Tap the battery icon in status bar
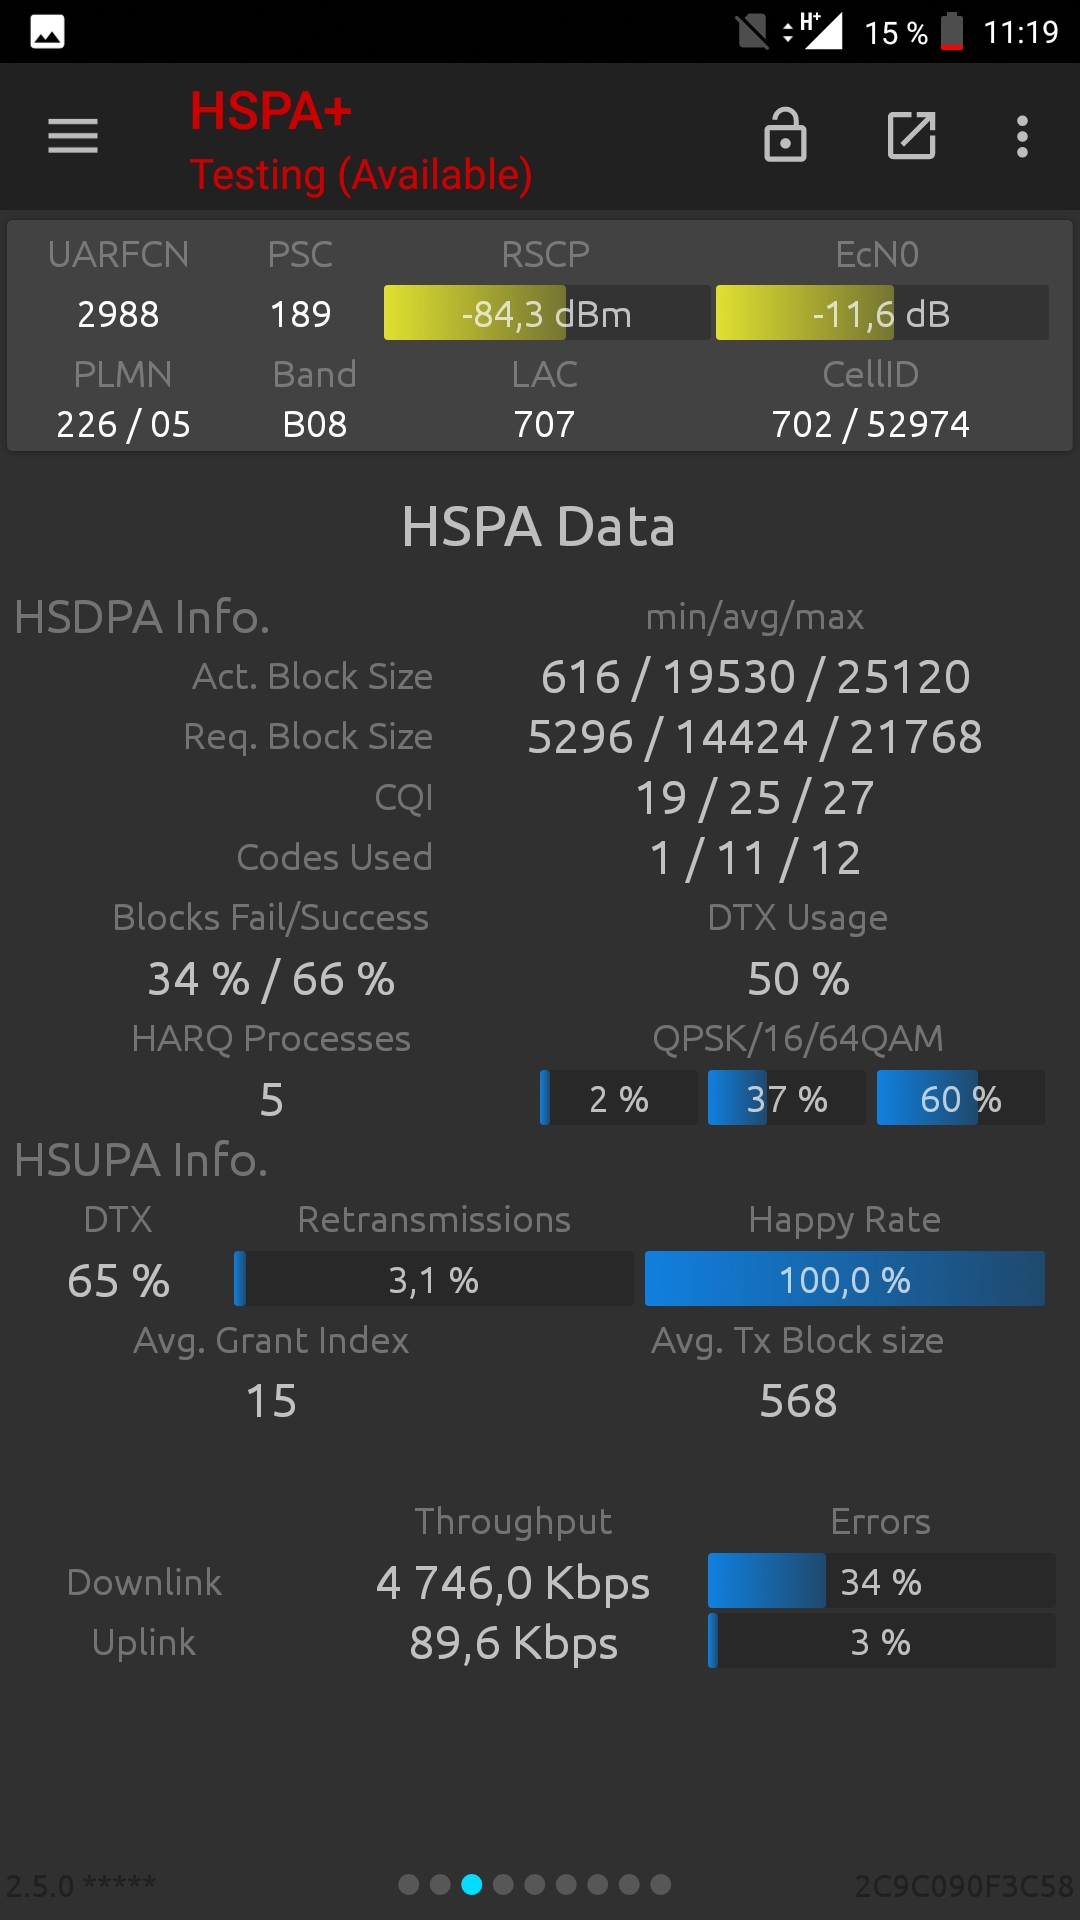 point(952,32)
